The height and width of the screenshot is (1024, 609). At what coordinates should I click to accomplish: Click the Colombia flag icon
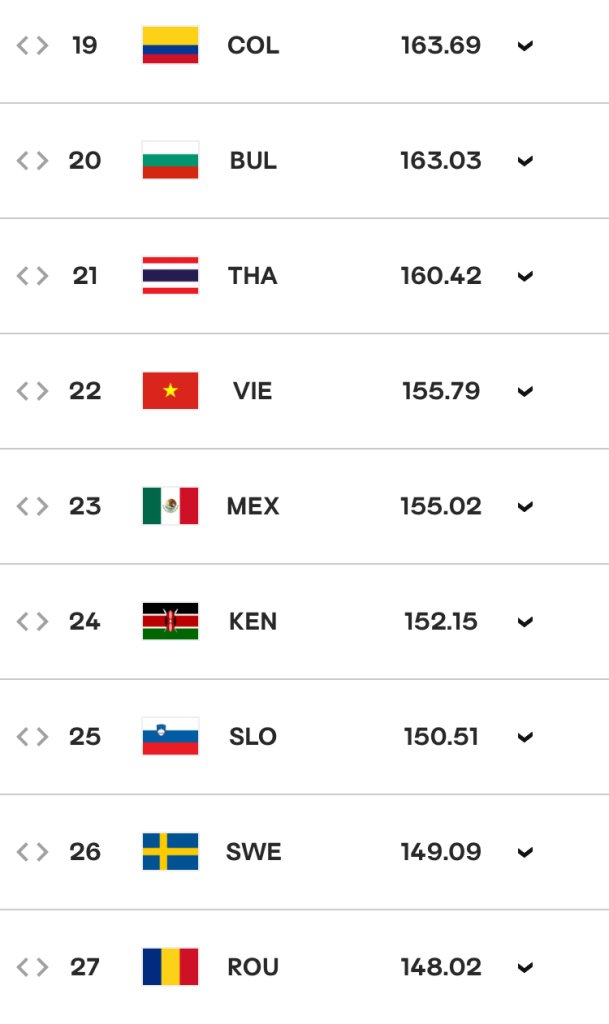pyautogui.click(x=170, y=45)
